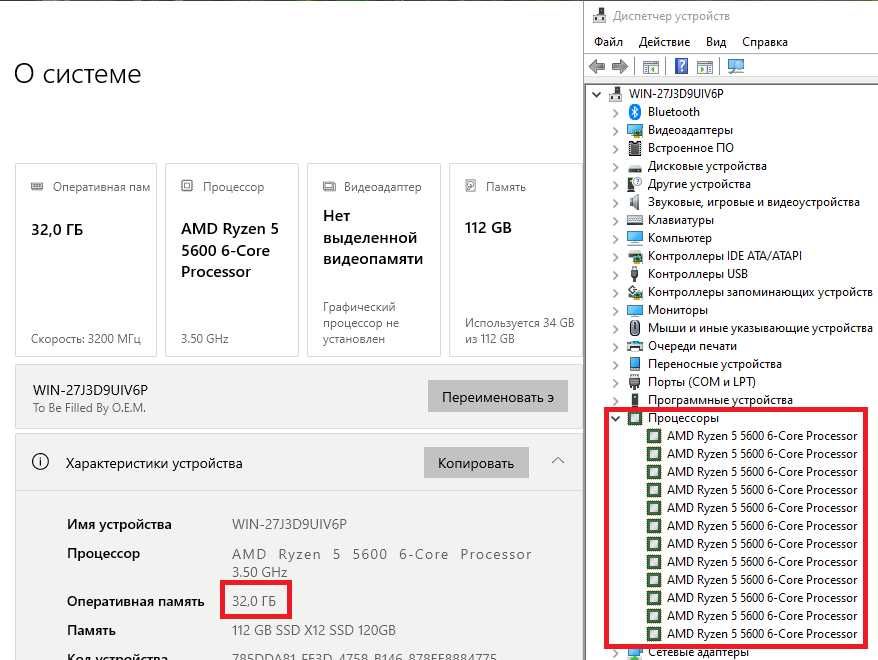Click the Компьютер monitor icon
Image resolution: width=878 pixels, height=660 pixels.
634,238
